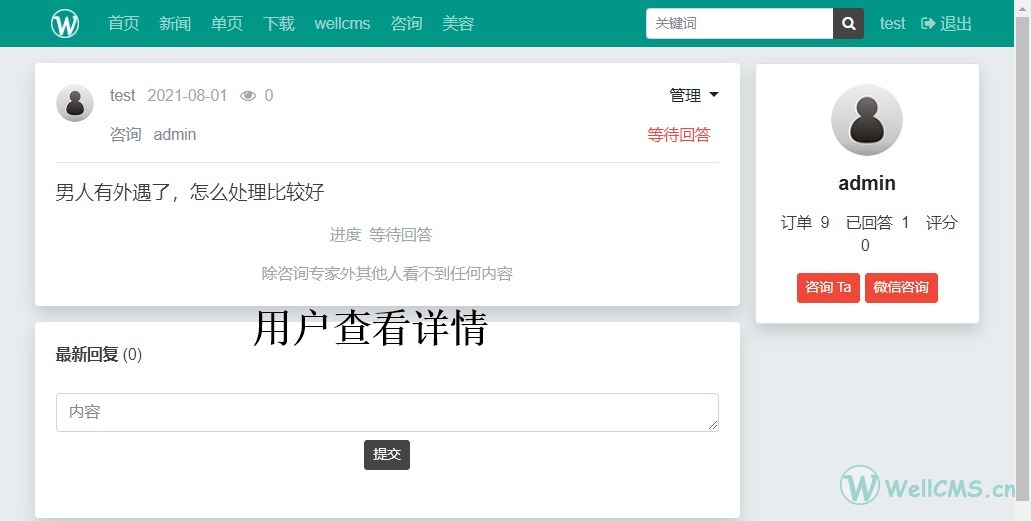
Task: Open the wellcms nav item
Action: coord(343,24)
